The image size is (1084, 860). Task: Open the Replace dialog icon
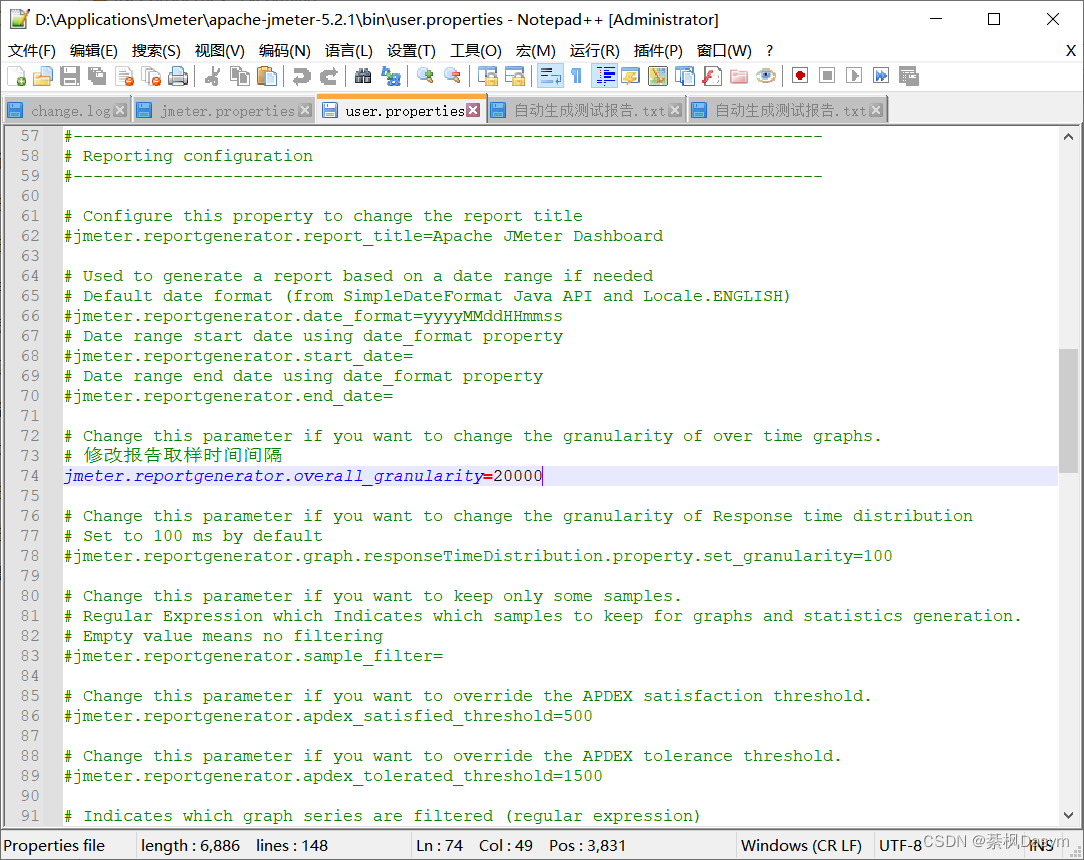[390, 76]
